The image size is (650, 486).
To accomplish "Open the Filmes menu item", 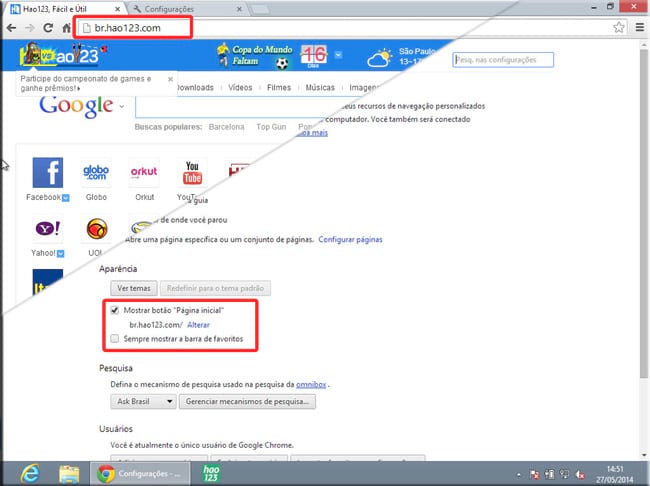I will pos(279,87).
